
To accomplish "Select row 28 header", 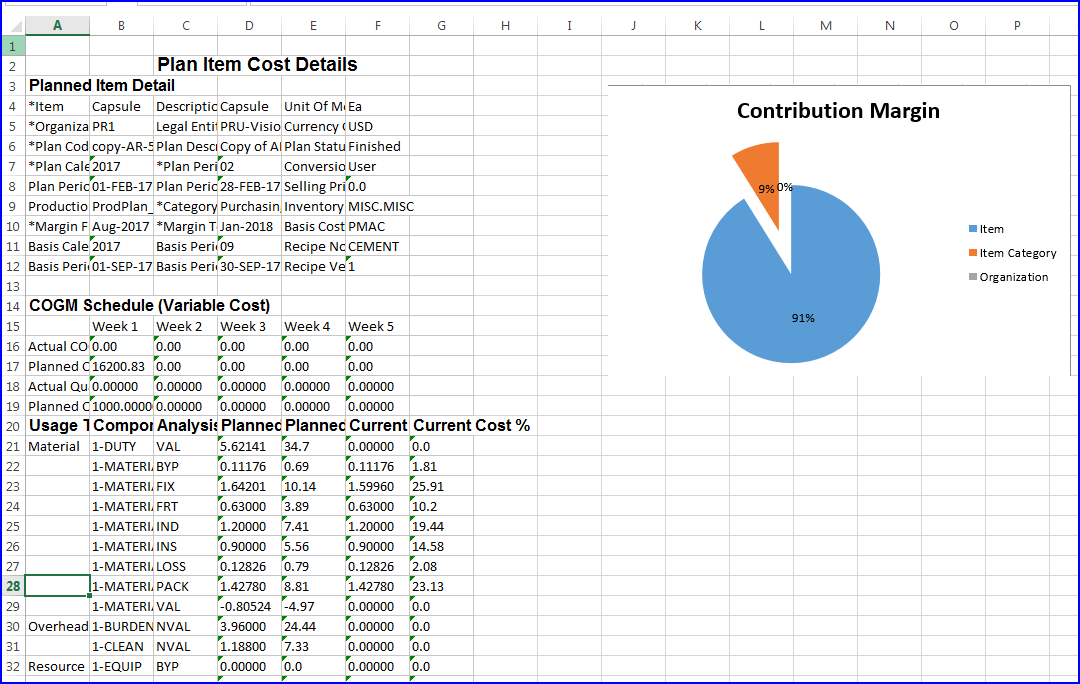I will 13,586.
